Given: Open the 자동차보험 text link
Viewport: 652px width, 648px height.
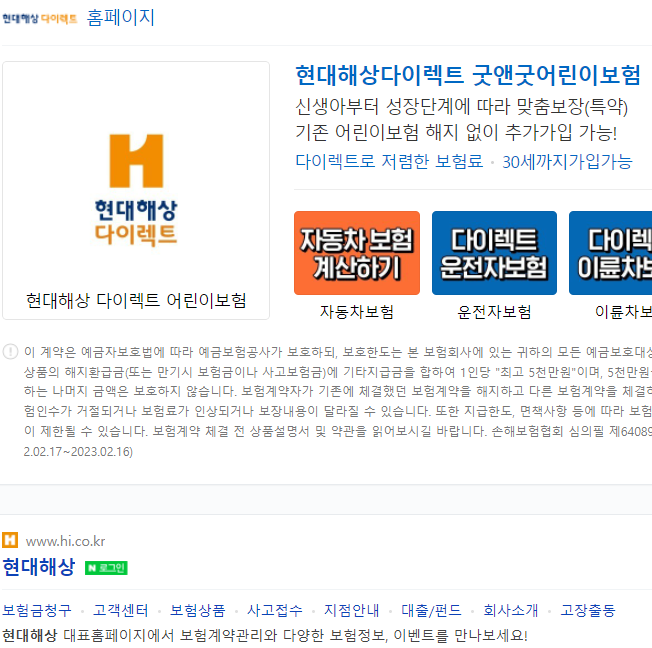Looking at the screenshot, I should pyautogui.click(x=357, y=312).
